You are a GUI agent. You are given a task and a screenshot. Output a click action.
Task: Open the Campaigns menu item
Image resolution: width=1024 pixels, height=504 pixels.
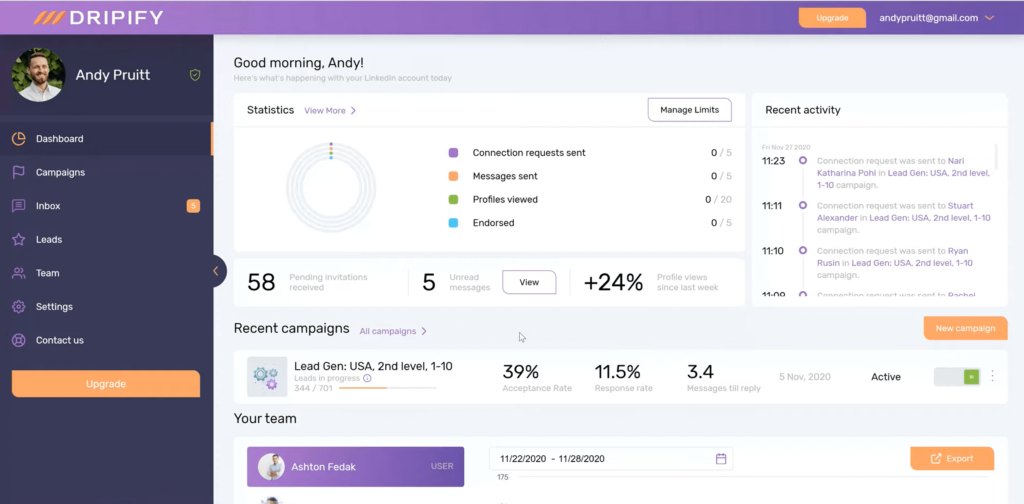click(x=106, y=172)
